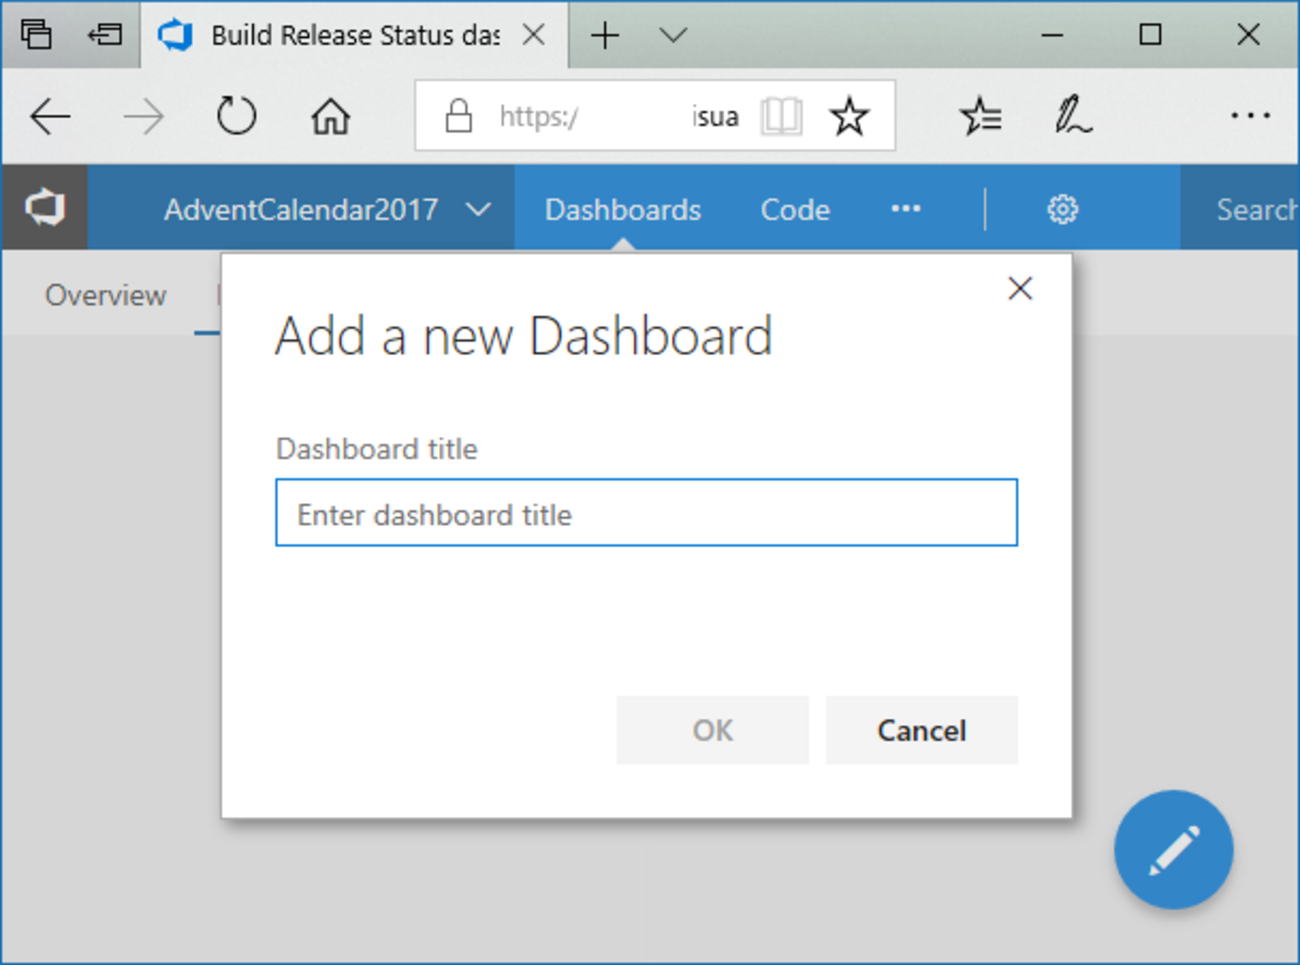Close the Add a new Dashboard dialog
1300x965 pixels.
[1020, 289]
